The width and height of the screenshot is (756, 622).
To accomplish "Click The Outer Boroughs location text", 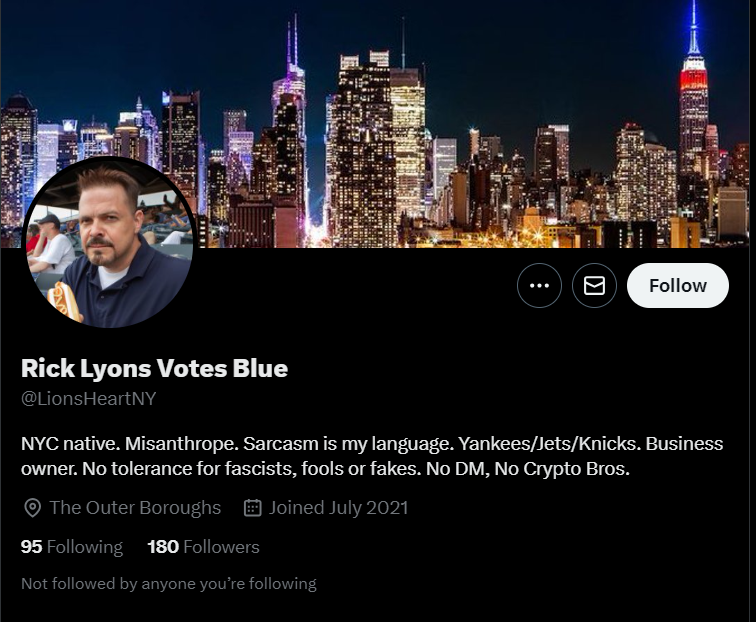I will (135, 508).
